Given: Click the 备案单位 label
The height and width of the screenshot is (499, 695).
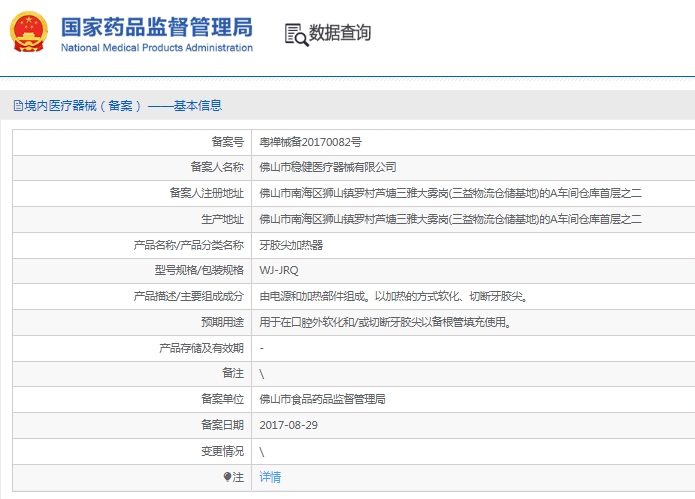Looking at the screenshot, I should (223, 399).
